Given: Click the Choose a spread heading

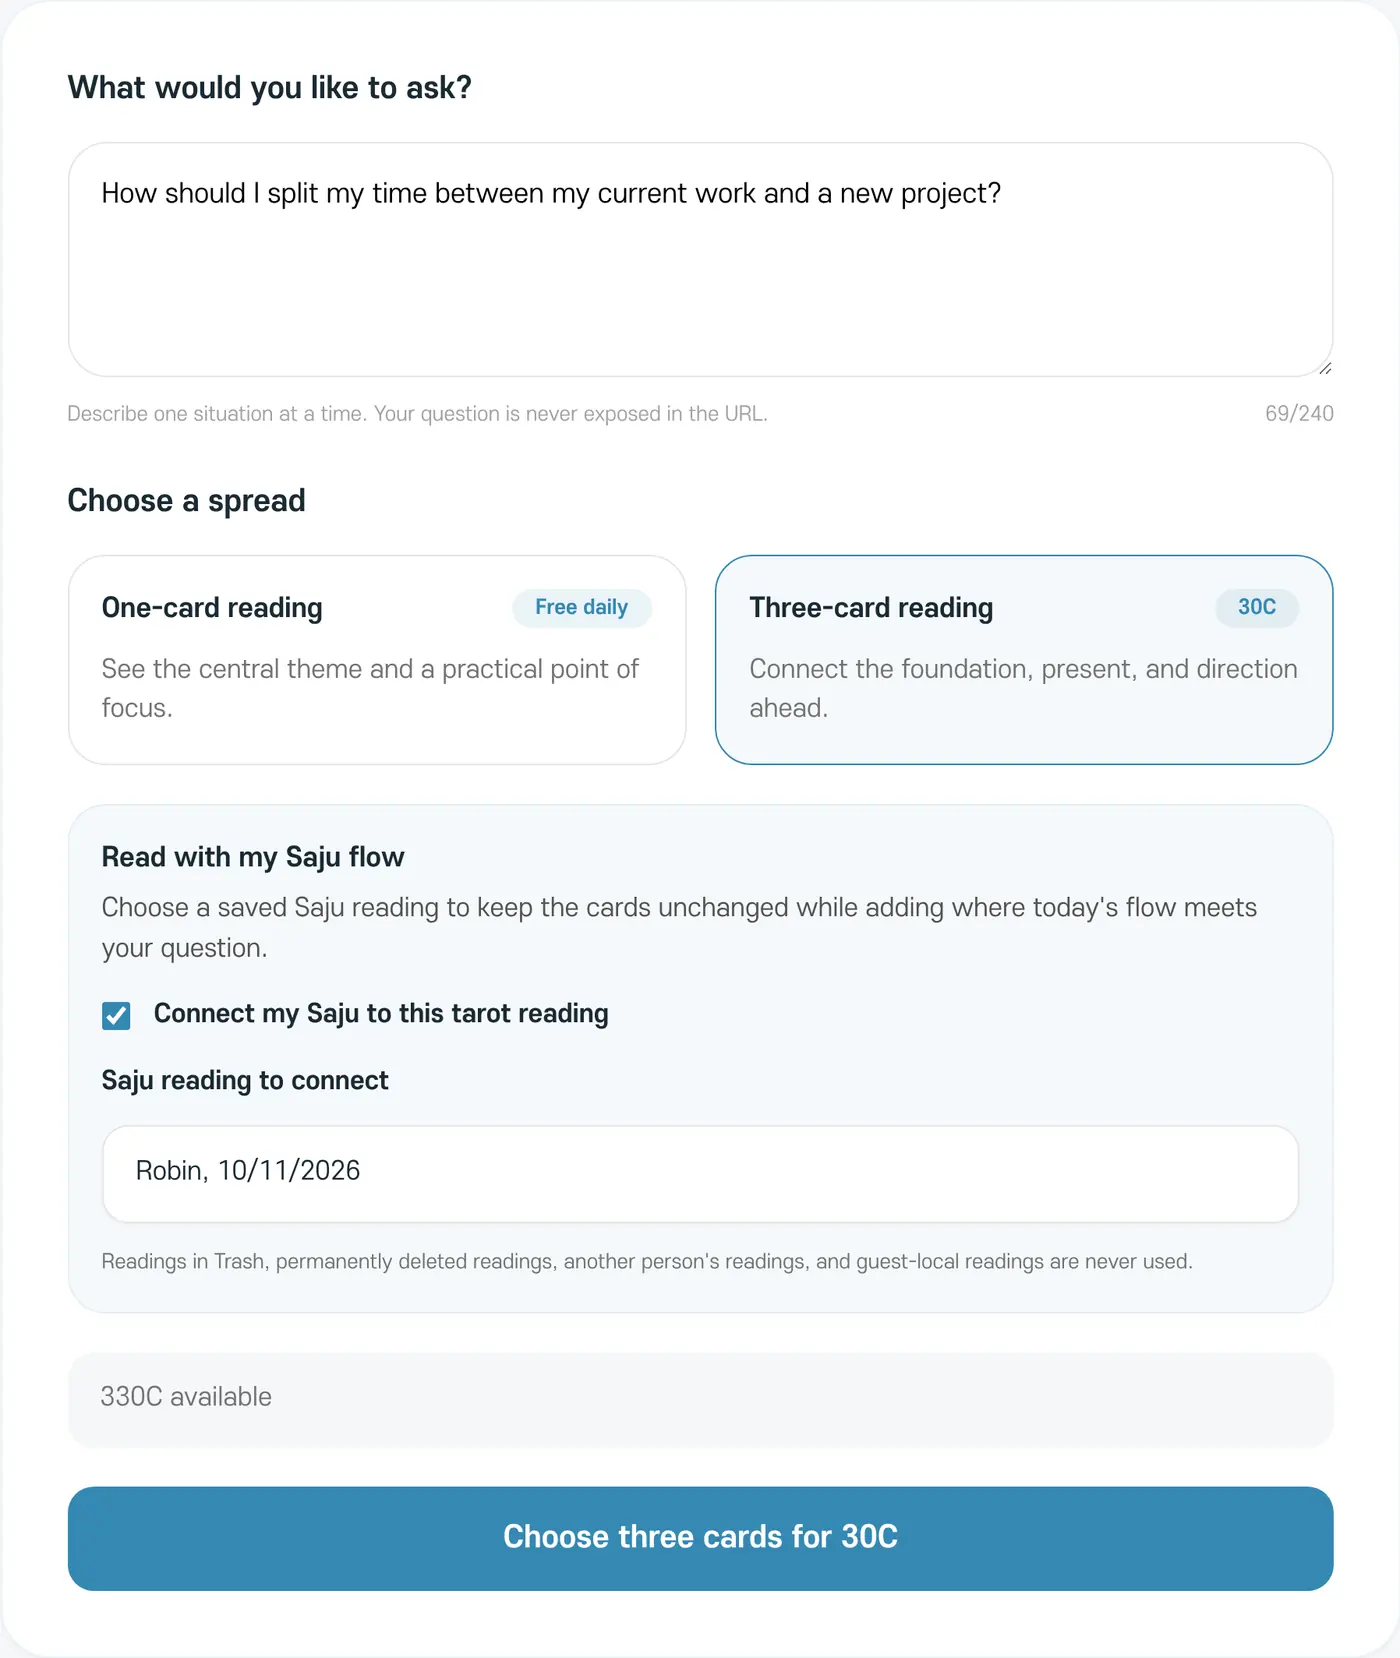Looking at the screenshot, I should [186, 501].
